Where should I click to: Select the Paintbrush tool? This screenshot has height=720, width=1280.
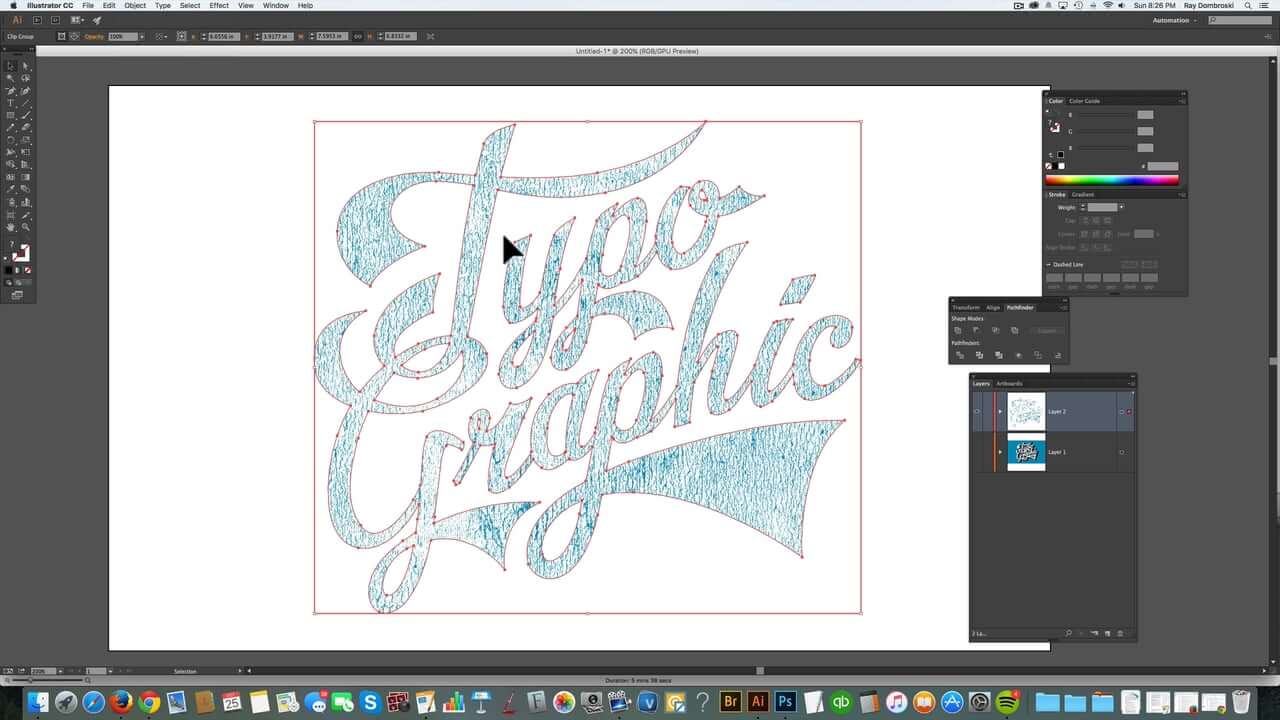pos(25,115)
